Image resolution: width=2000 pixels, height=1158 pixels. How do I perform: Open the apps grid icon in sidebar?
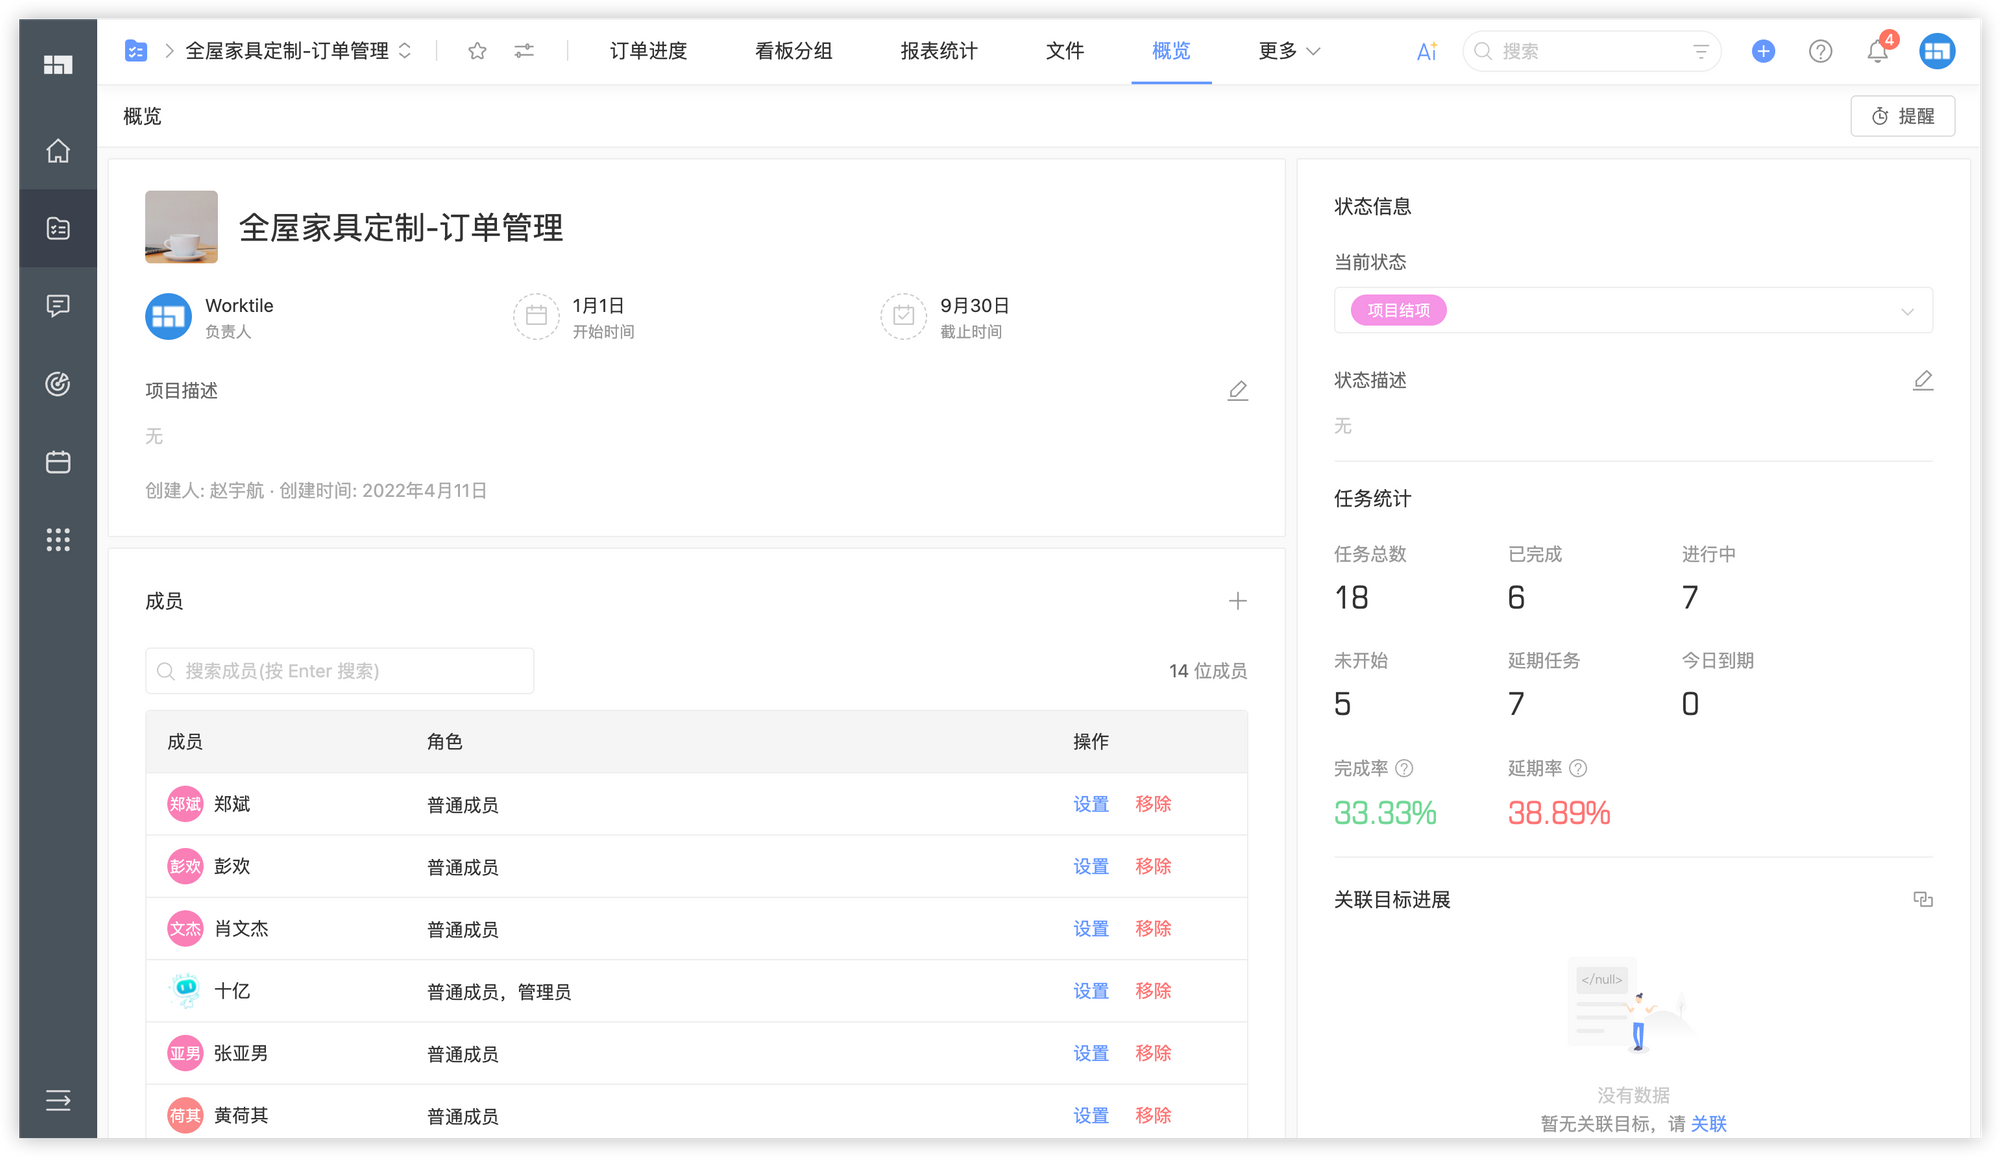click(x=58, y=540)
